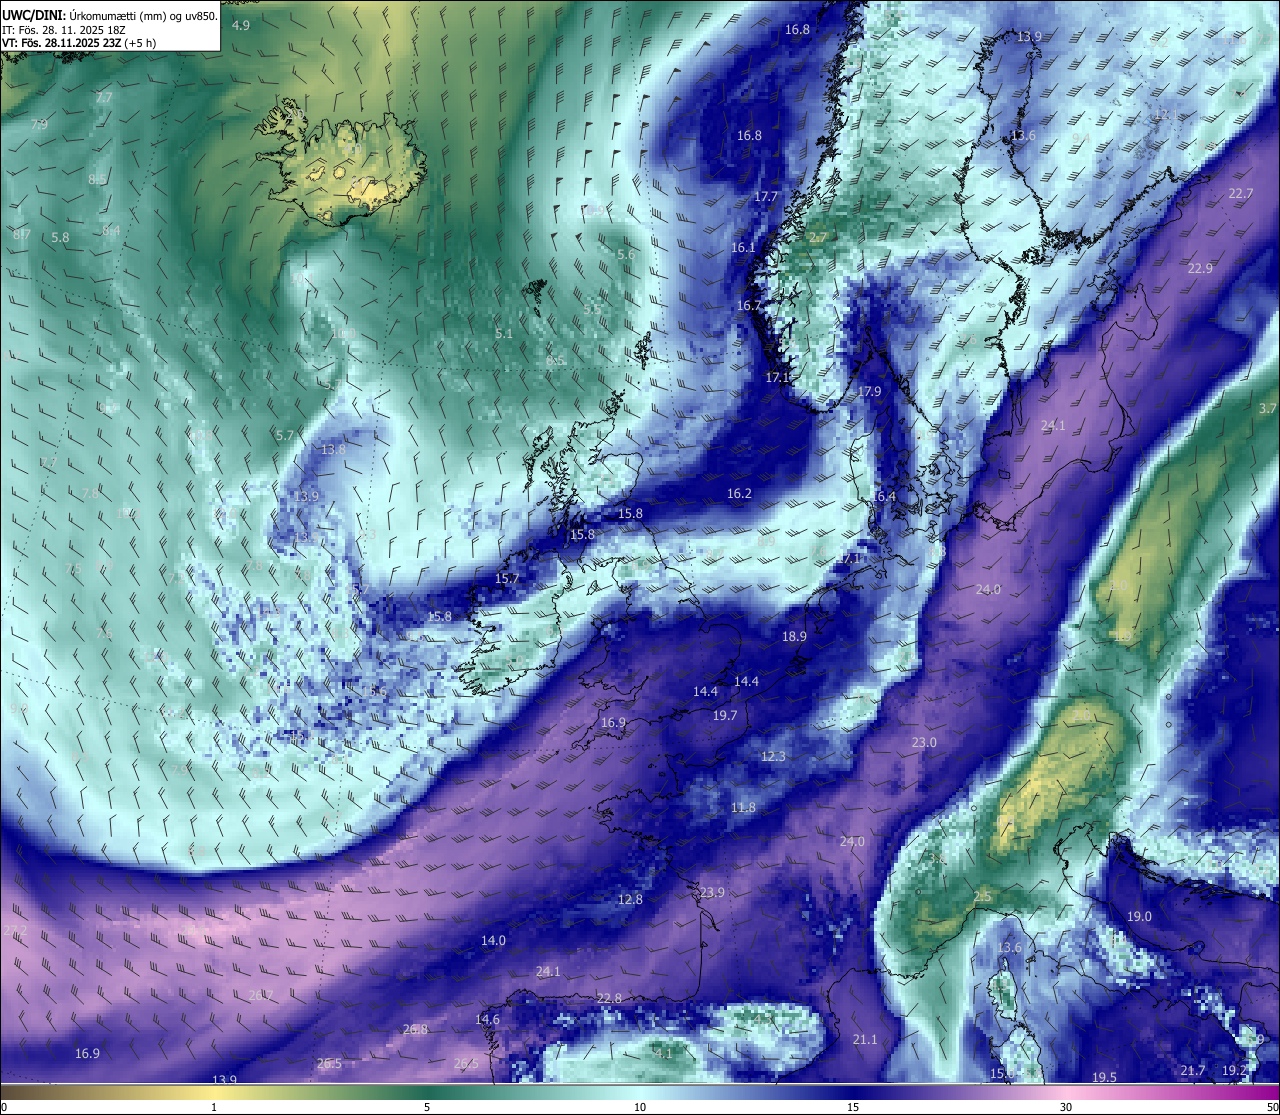Click the color scale label '15'
1280x1115 pixels.
(853, 1107)
